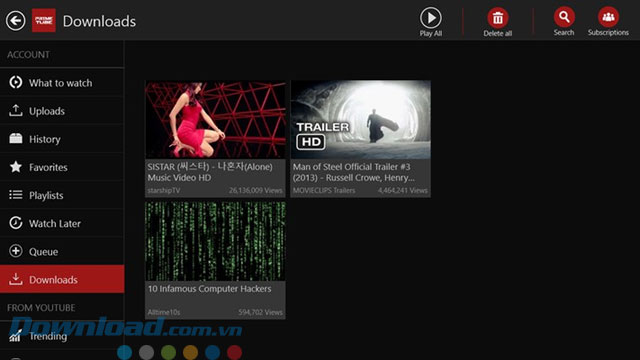Open Trending menu label
This screenshot has width=640, height=360.
(x=48, y=336)
